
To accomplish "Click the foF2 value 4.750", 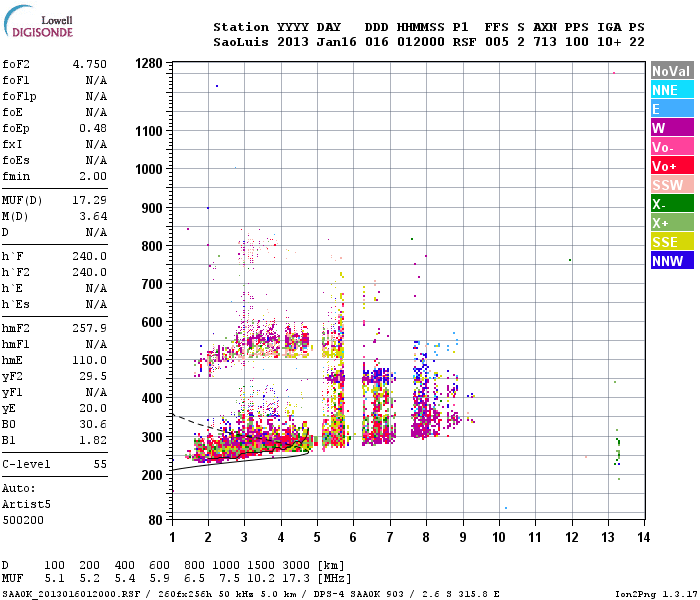I will click(90, 64).
